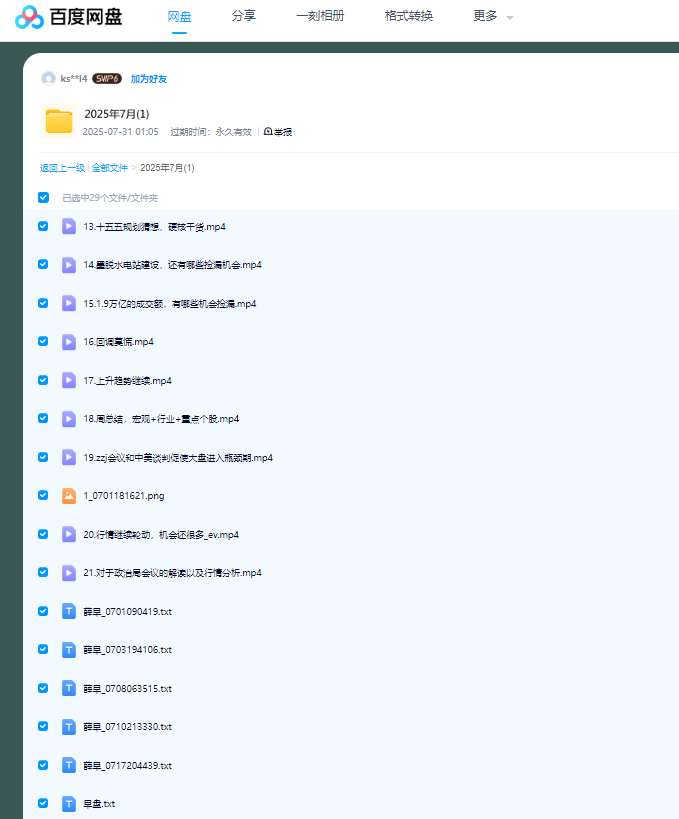This screenshot has height=819, width=679.
Task: Click video icon of 19.zzj会议 file
Action: [x=69, y=457]
